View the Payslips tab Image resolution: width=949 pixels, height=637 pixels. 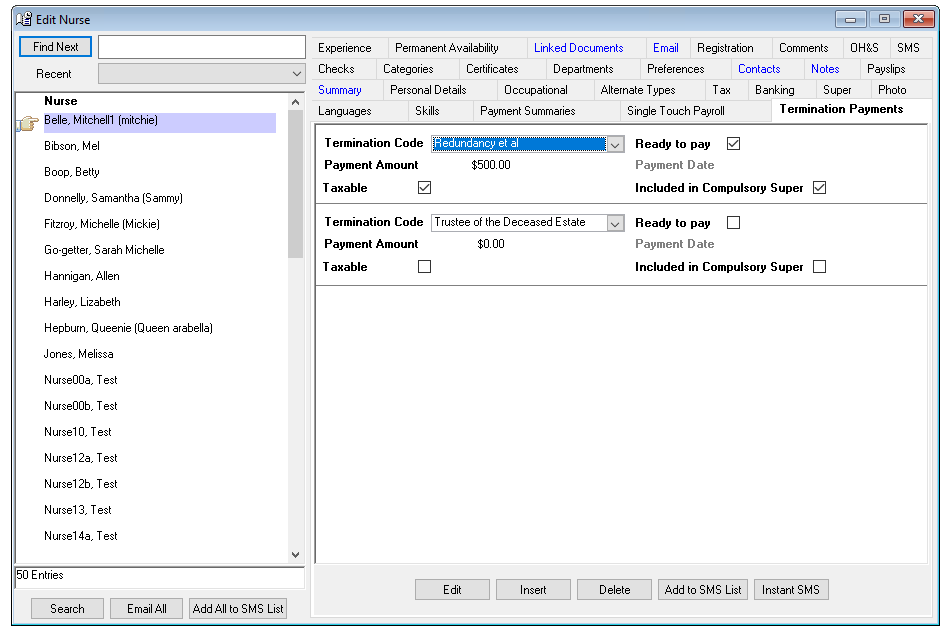point(886,69)
